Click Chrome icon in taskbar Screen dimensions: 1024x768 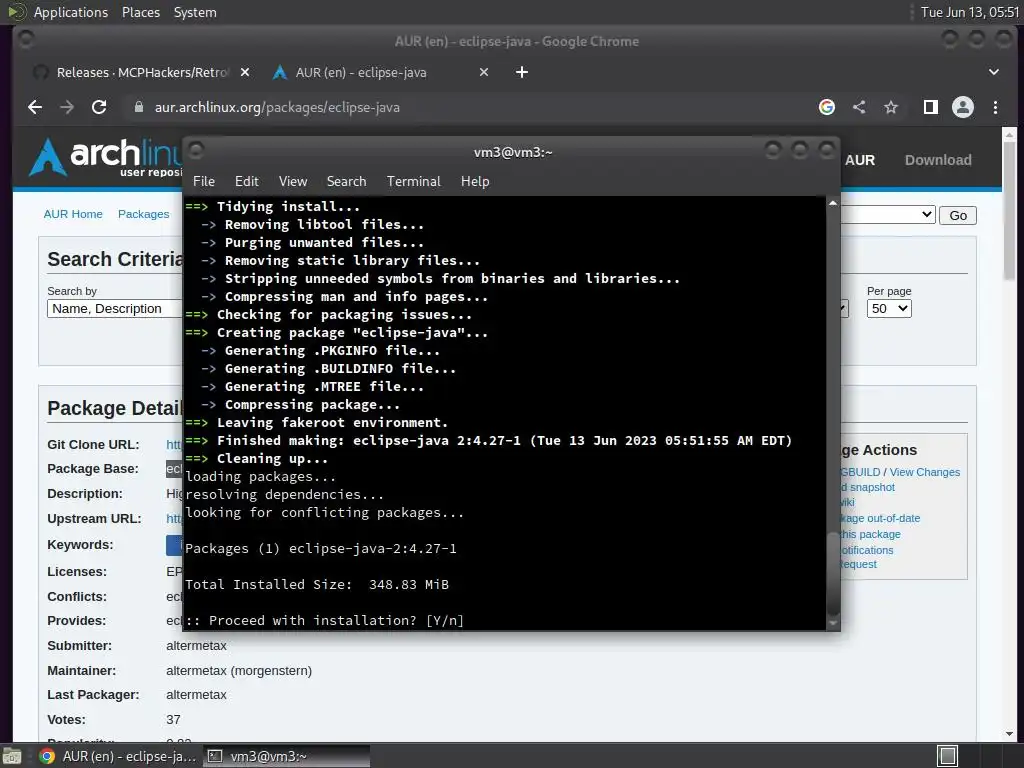tap(47, 756)
